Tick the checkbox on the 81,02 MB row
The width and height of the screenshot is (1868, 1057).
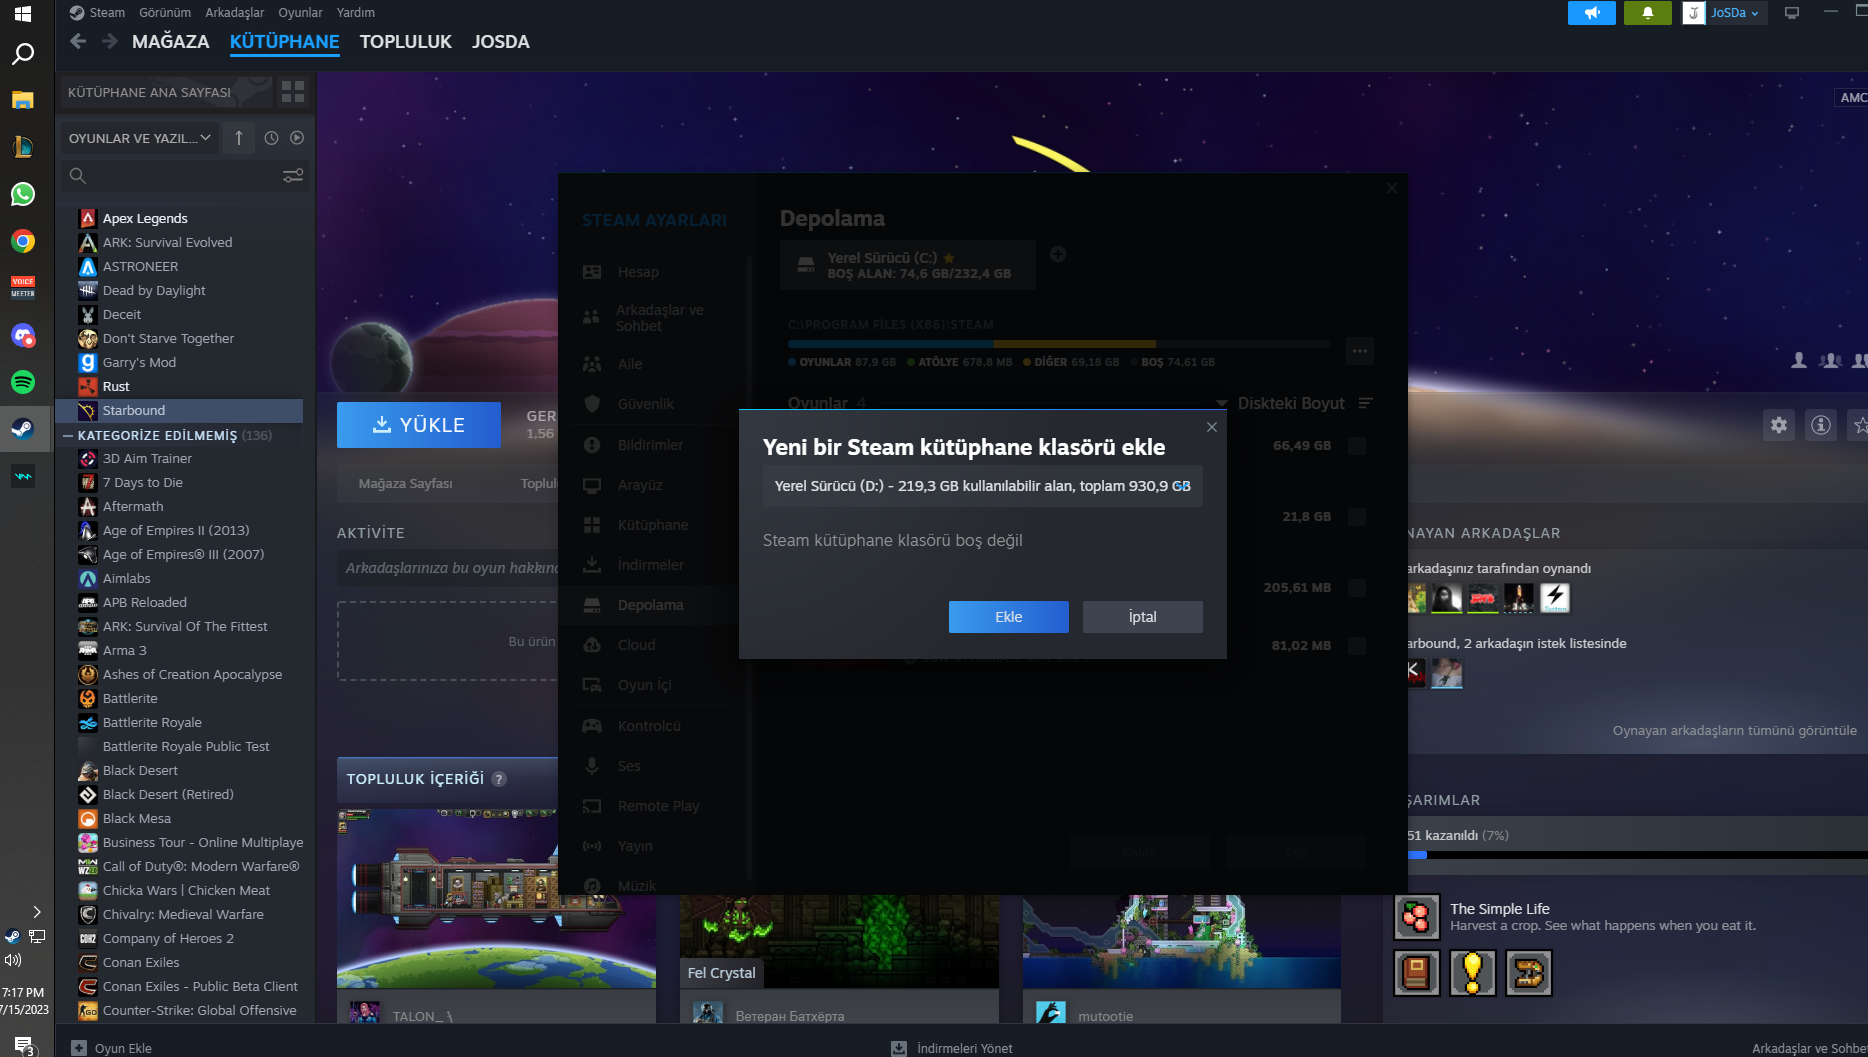[1357, 646]
